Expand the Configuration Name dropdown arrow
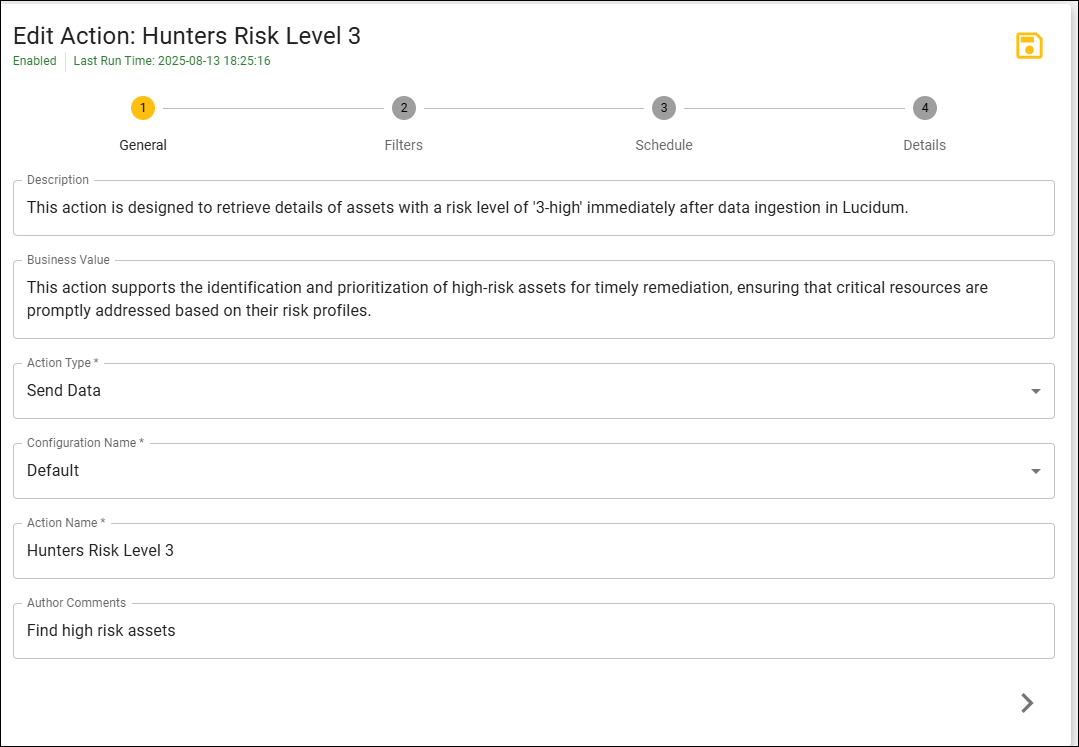 (1036, 471)
